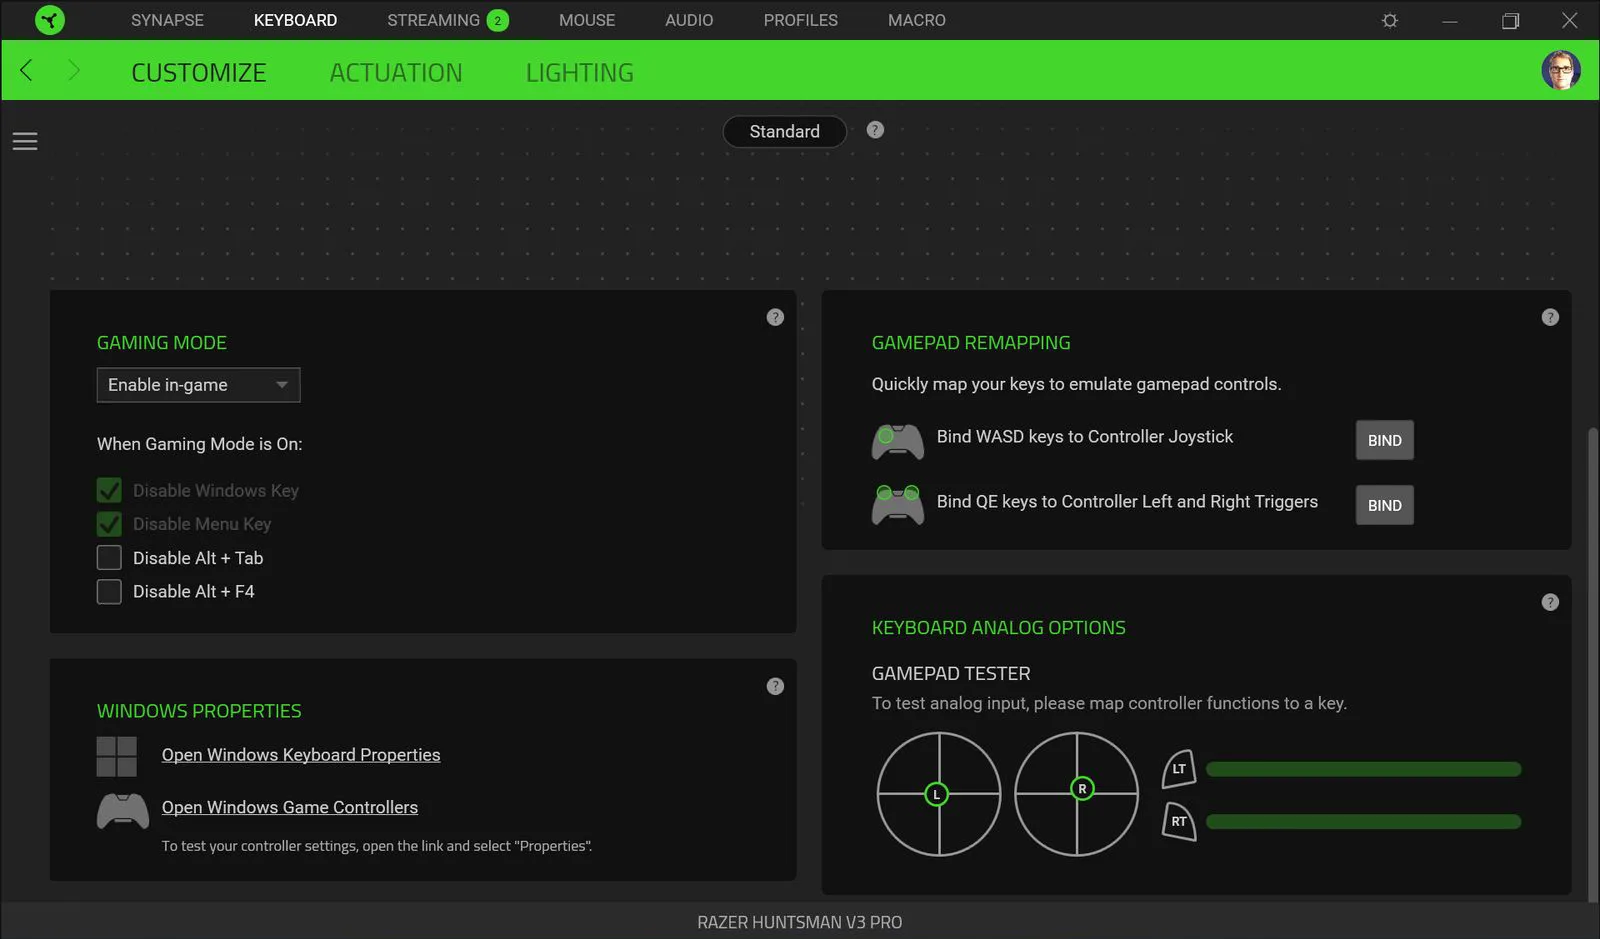The height and width of the screenshot is (939, 1600).
Task: Open the Streaming tab
Action: point(433,20)
